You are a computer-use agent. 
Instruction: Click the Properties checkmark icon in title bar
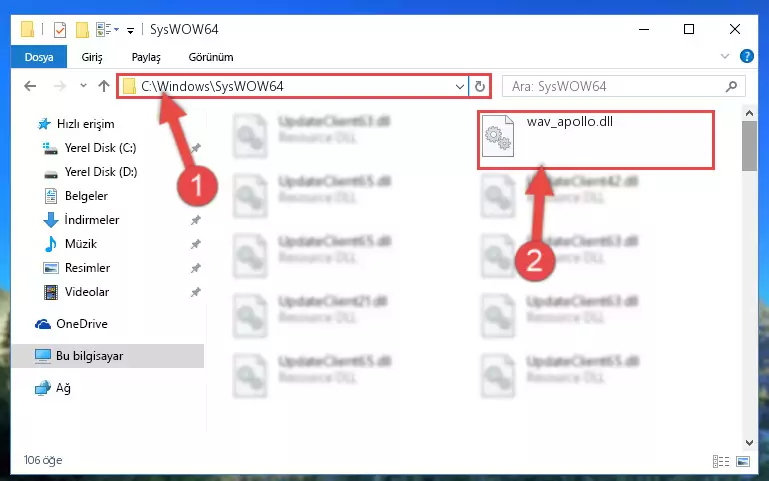click(x=60, y=30)
